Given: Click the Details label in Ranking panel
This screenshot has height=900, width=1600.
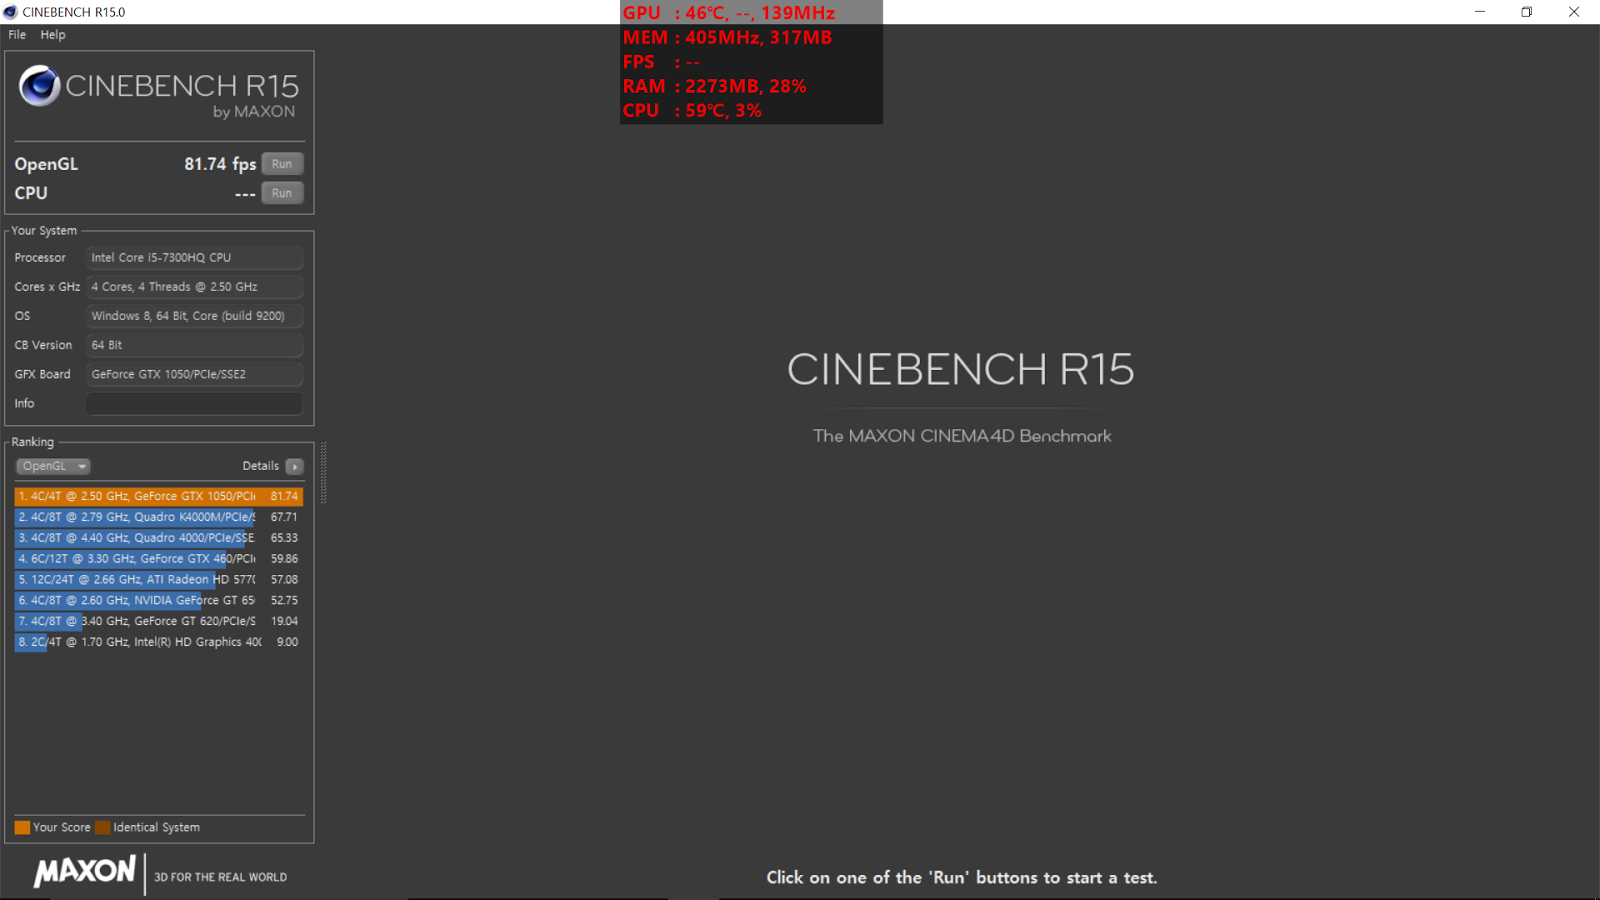Looking at the screenshot, I should click(261, 466).
